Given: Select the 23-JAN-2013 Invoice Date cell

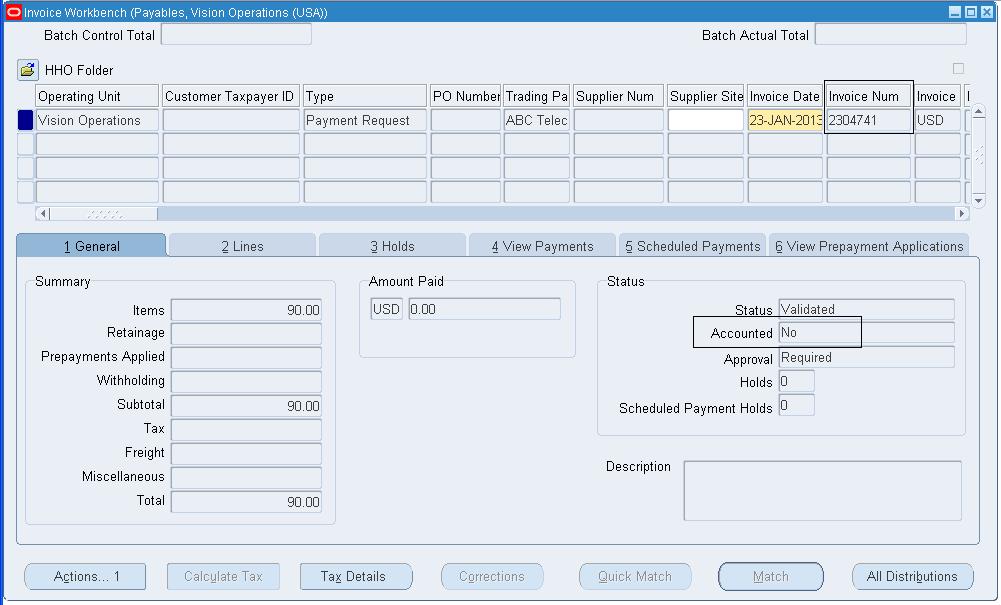Looking at the screenshot, I should click(784, 120).
